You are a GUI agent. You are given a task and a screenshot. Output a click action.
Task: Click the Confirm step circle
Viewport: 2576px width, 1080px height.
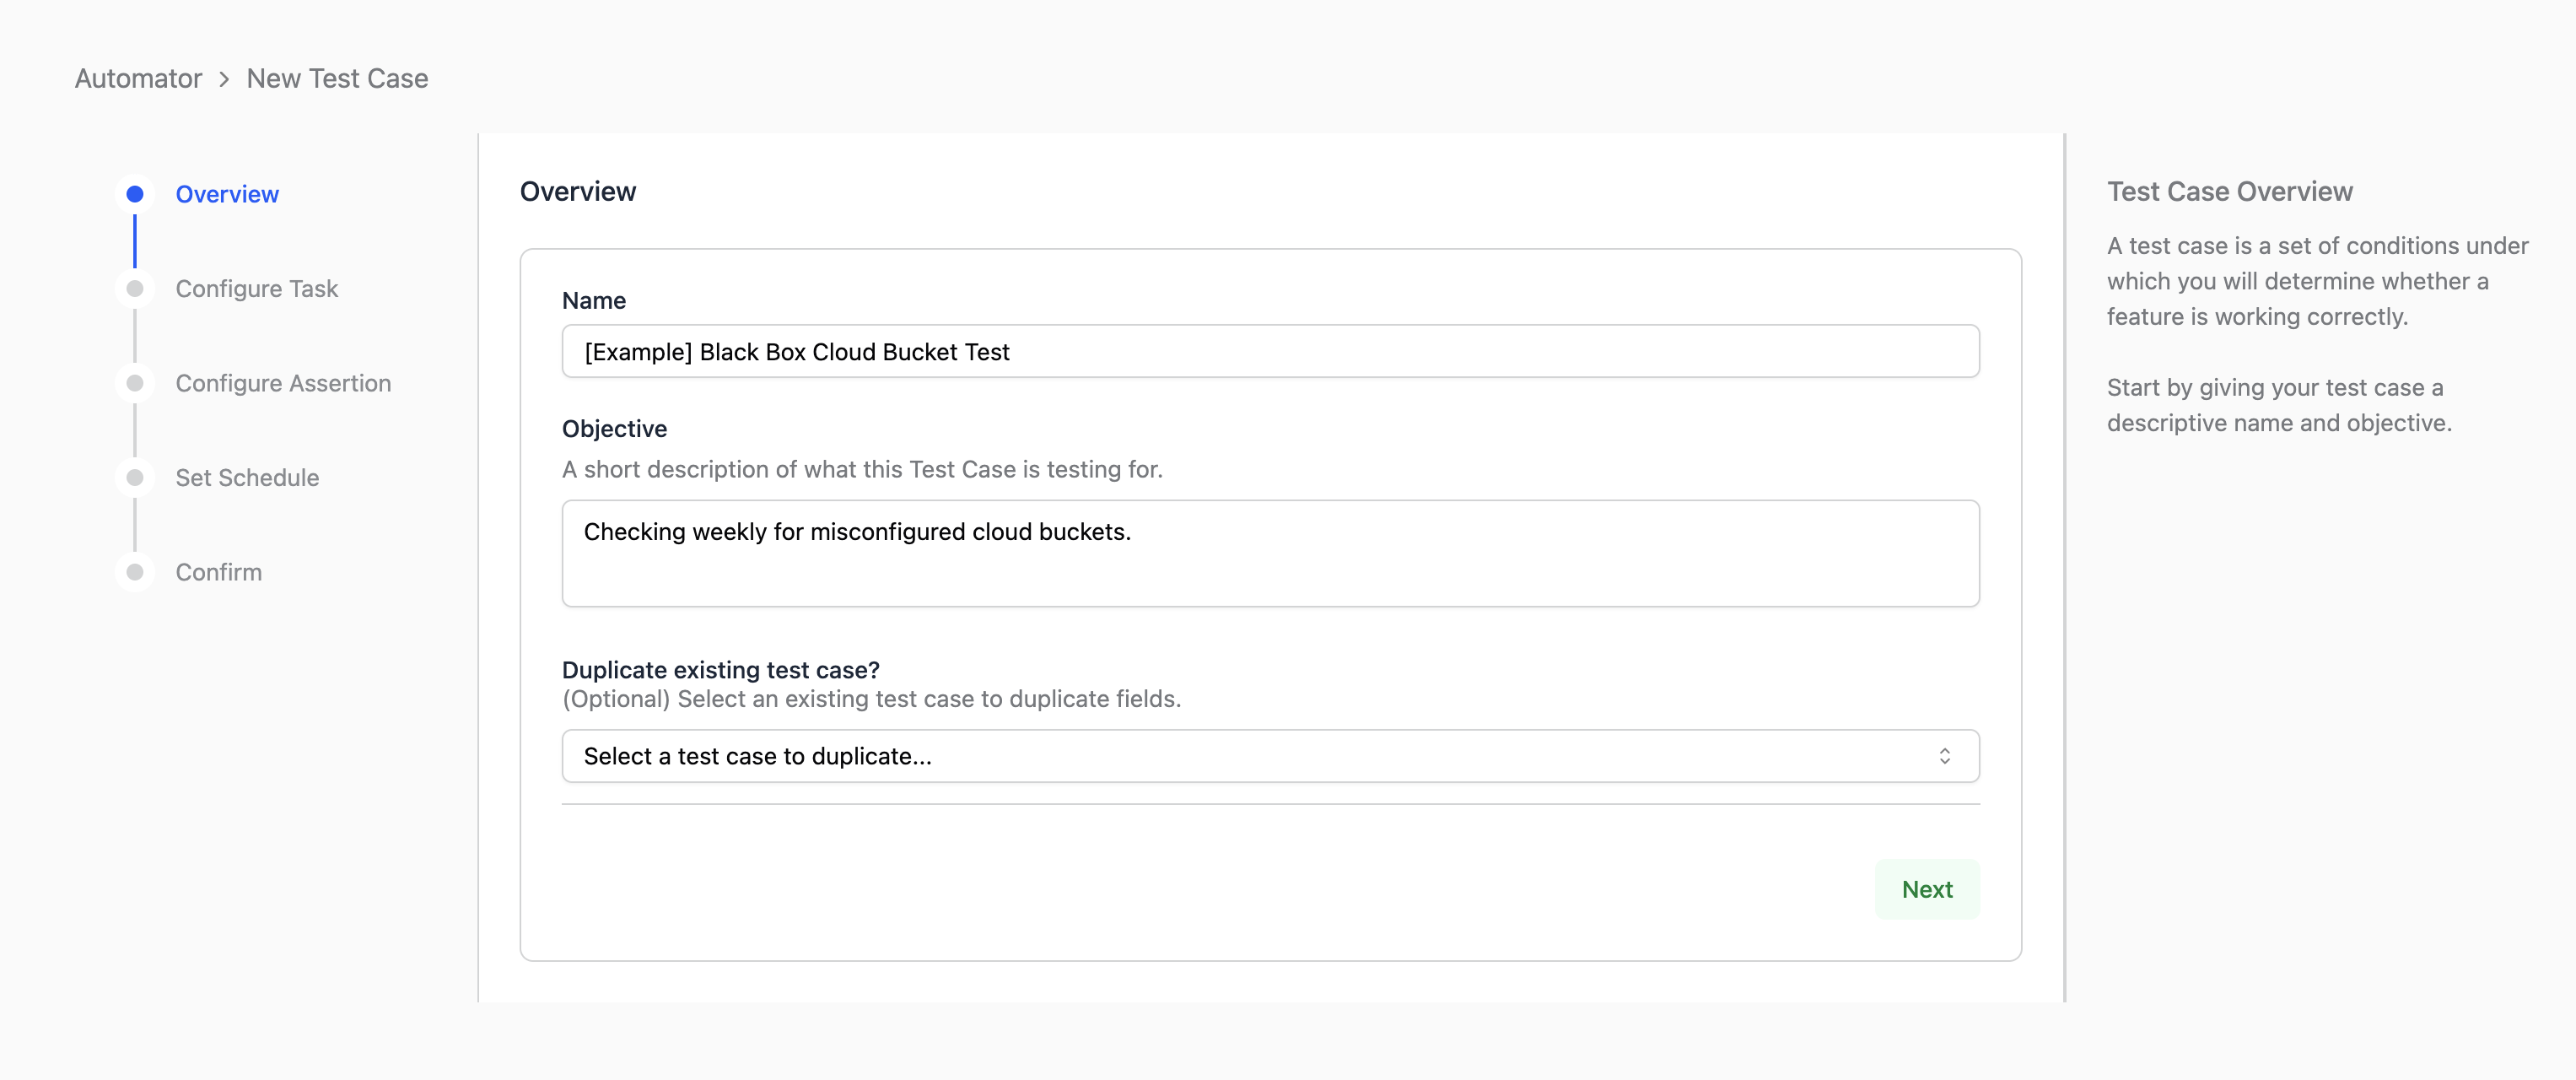[x=135, y=572]
